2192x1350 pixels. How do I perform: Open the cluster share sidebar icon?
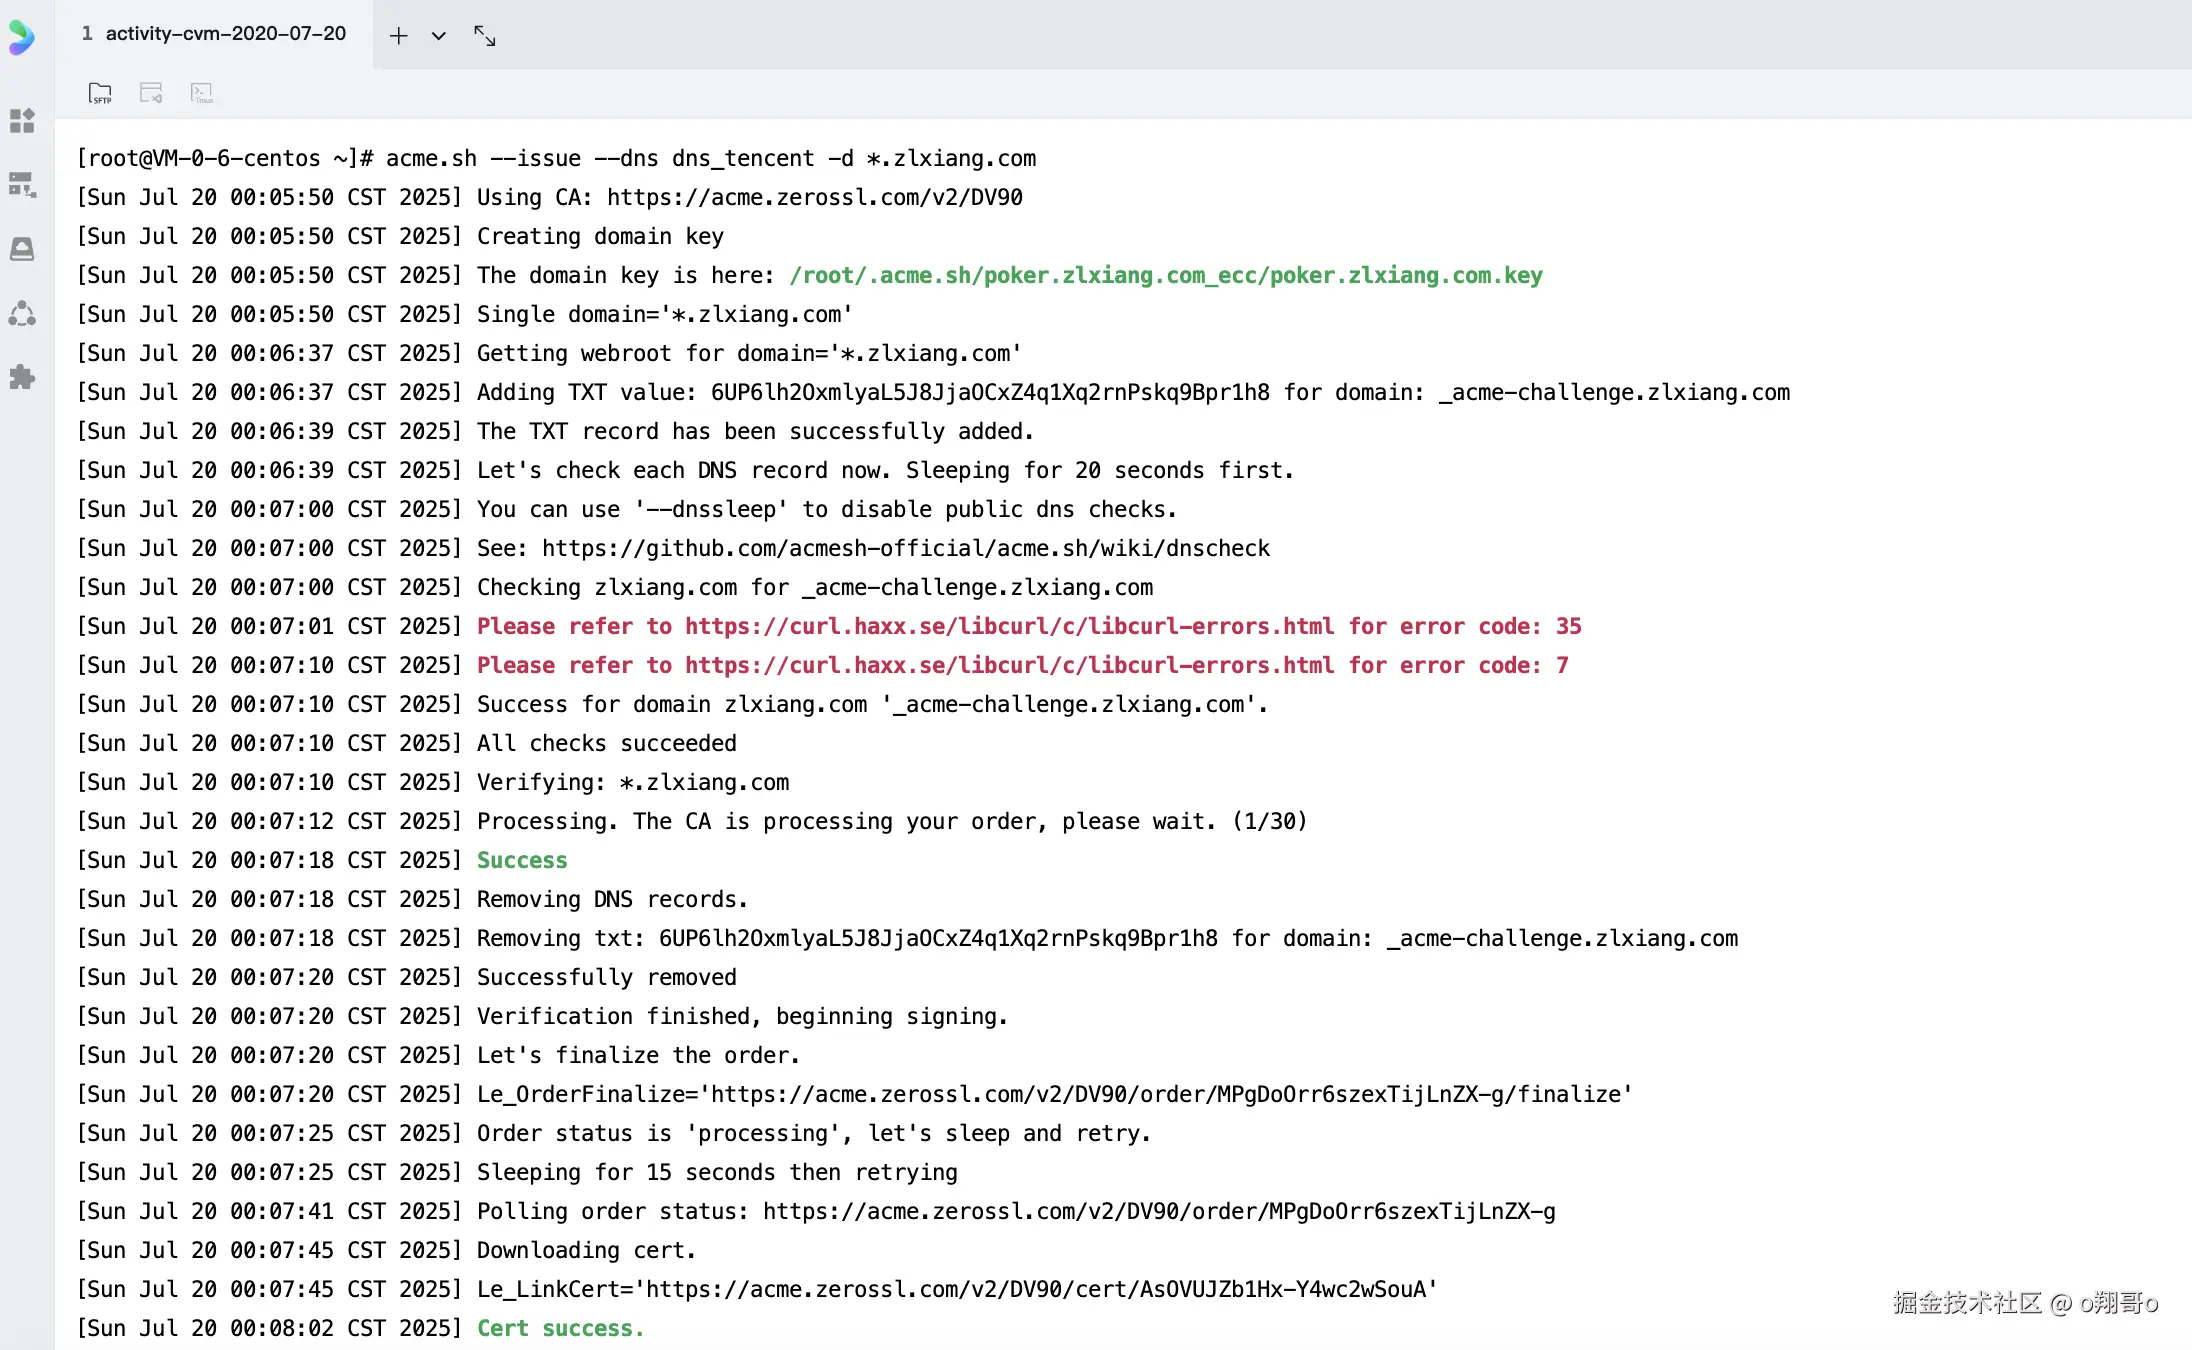point(22,314)
